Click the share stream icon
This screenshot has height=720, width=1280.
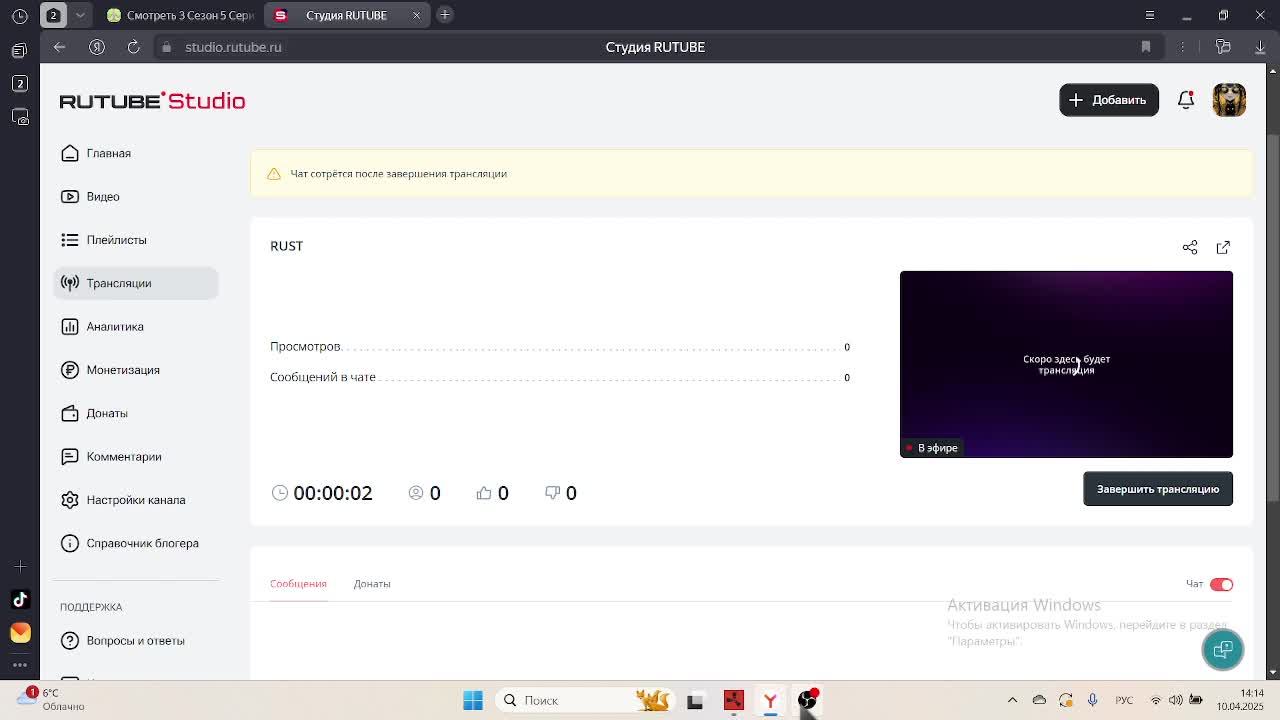click(x=1190, y=247)
